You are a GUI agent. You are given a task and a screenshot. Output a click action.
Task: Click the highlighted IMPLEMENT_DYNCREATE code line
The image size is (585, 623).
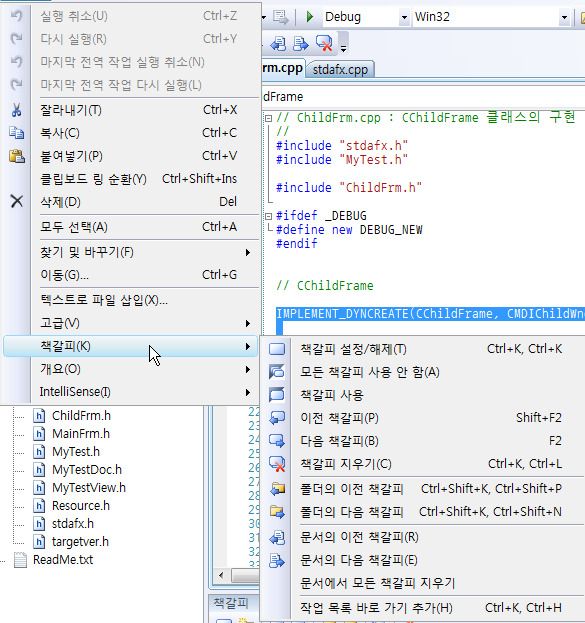tap(430, 314)
